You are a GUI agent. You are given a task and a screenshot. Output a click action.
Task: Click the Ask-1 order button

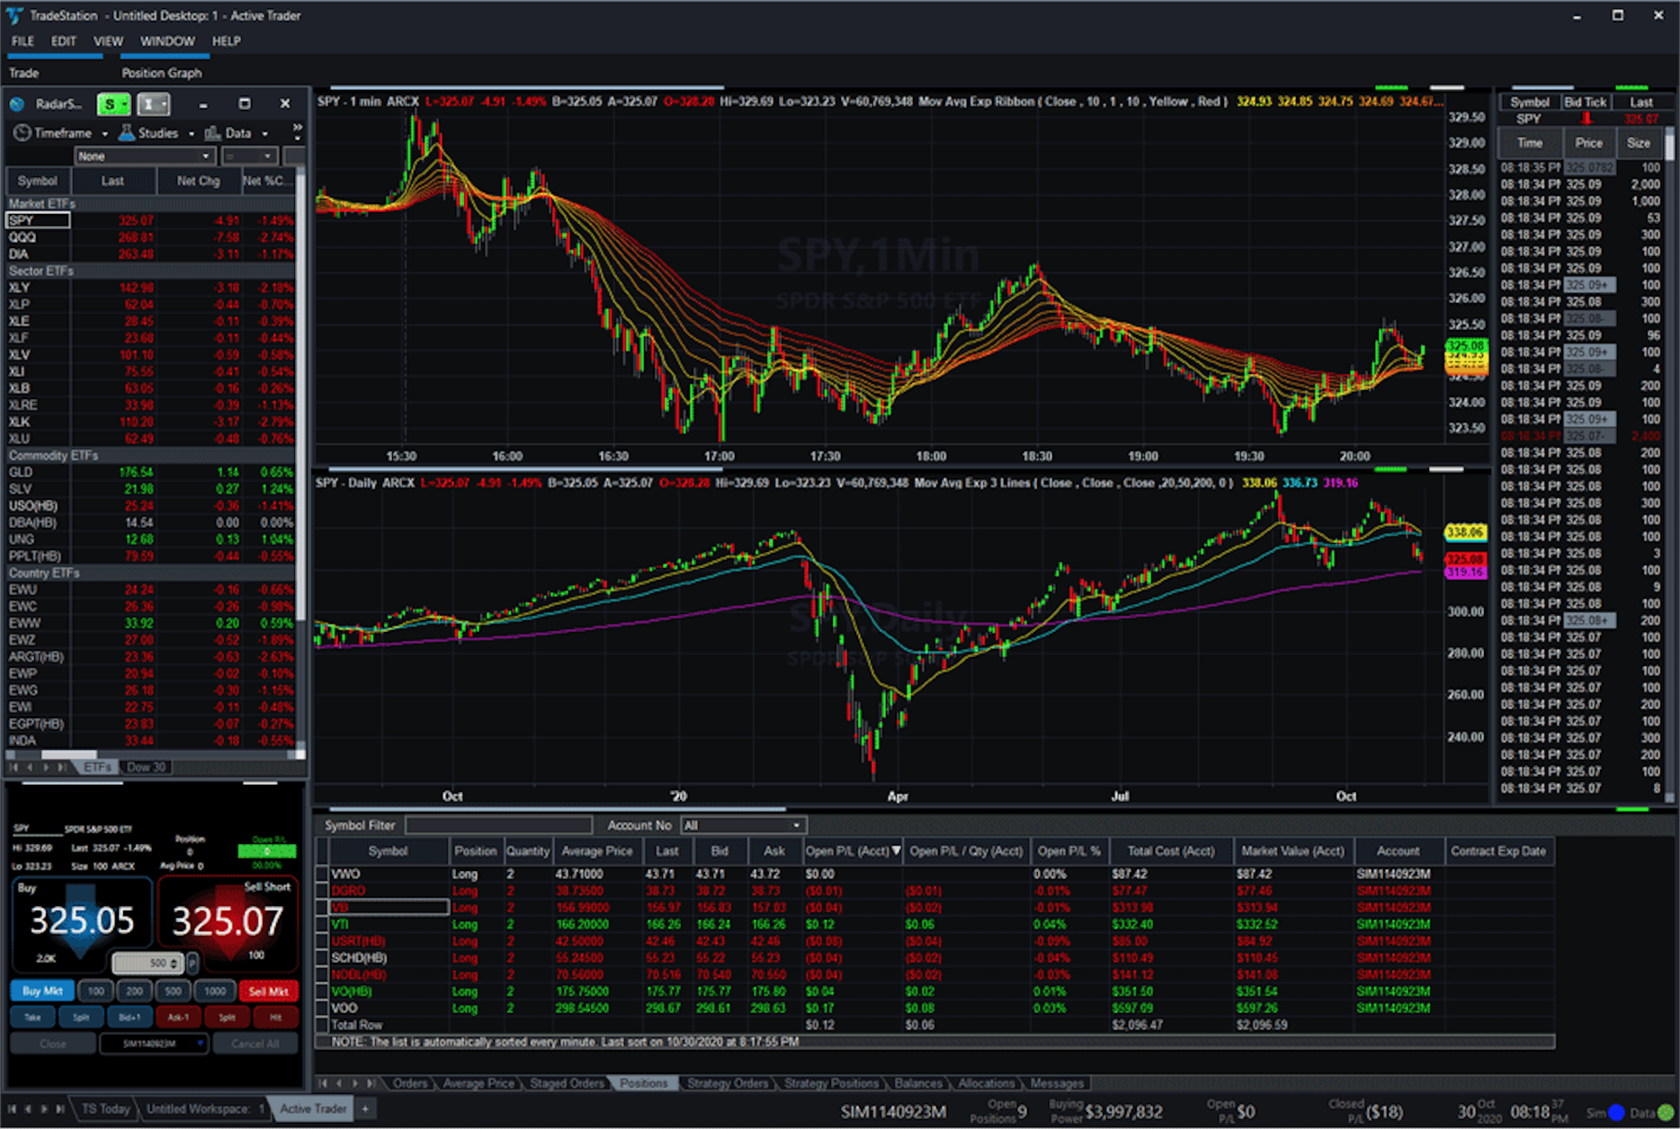click(x=178, y=1017)
